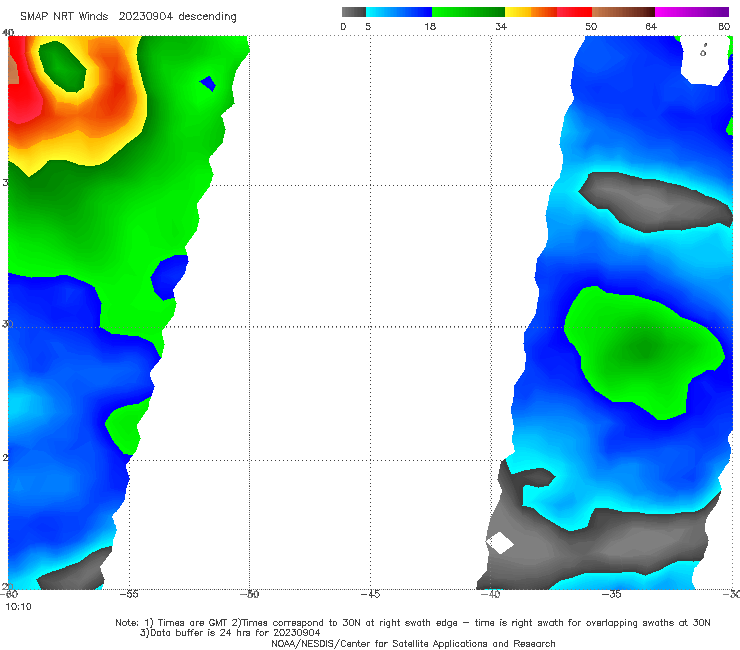Click the colorbar label 64

coord(651,26)
